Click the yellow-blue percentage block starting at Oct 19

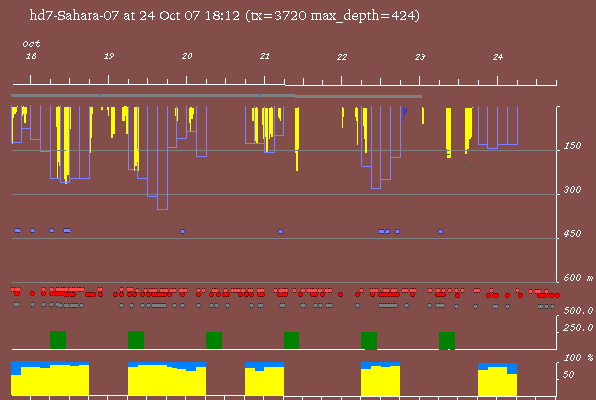(167, 379)
